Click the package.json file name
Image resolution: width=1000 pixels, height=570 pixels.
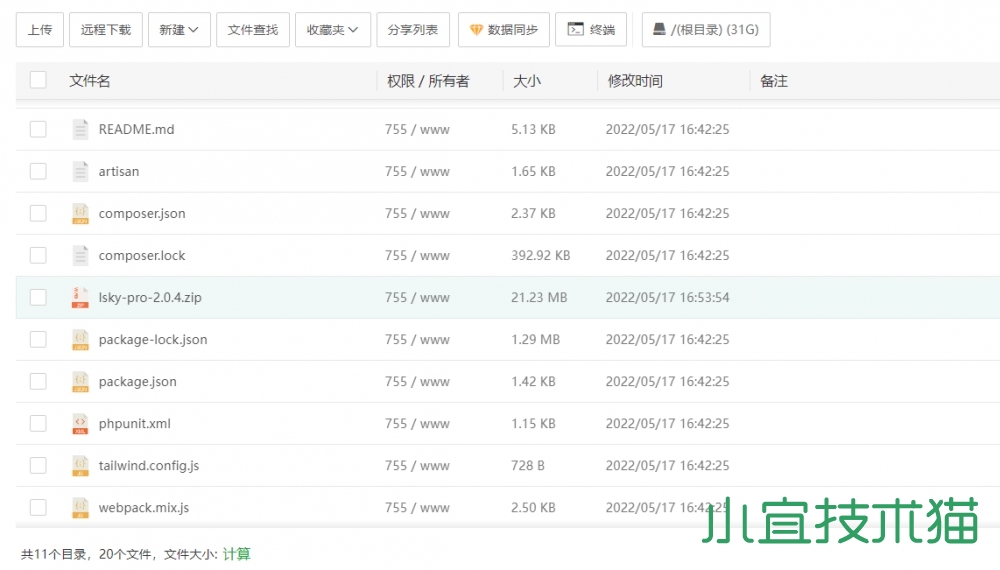[x=138, y=382]
